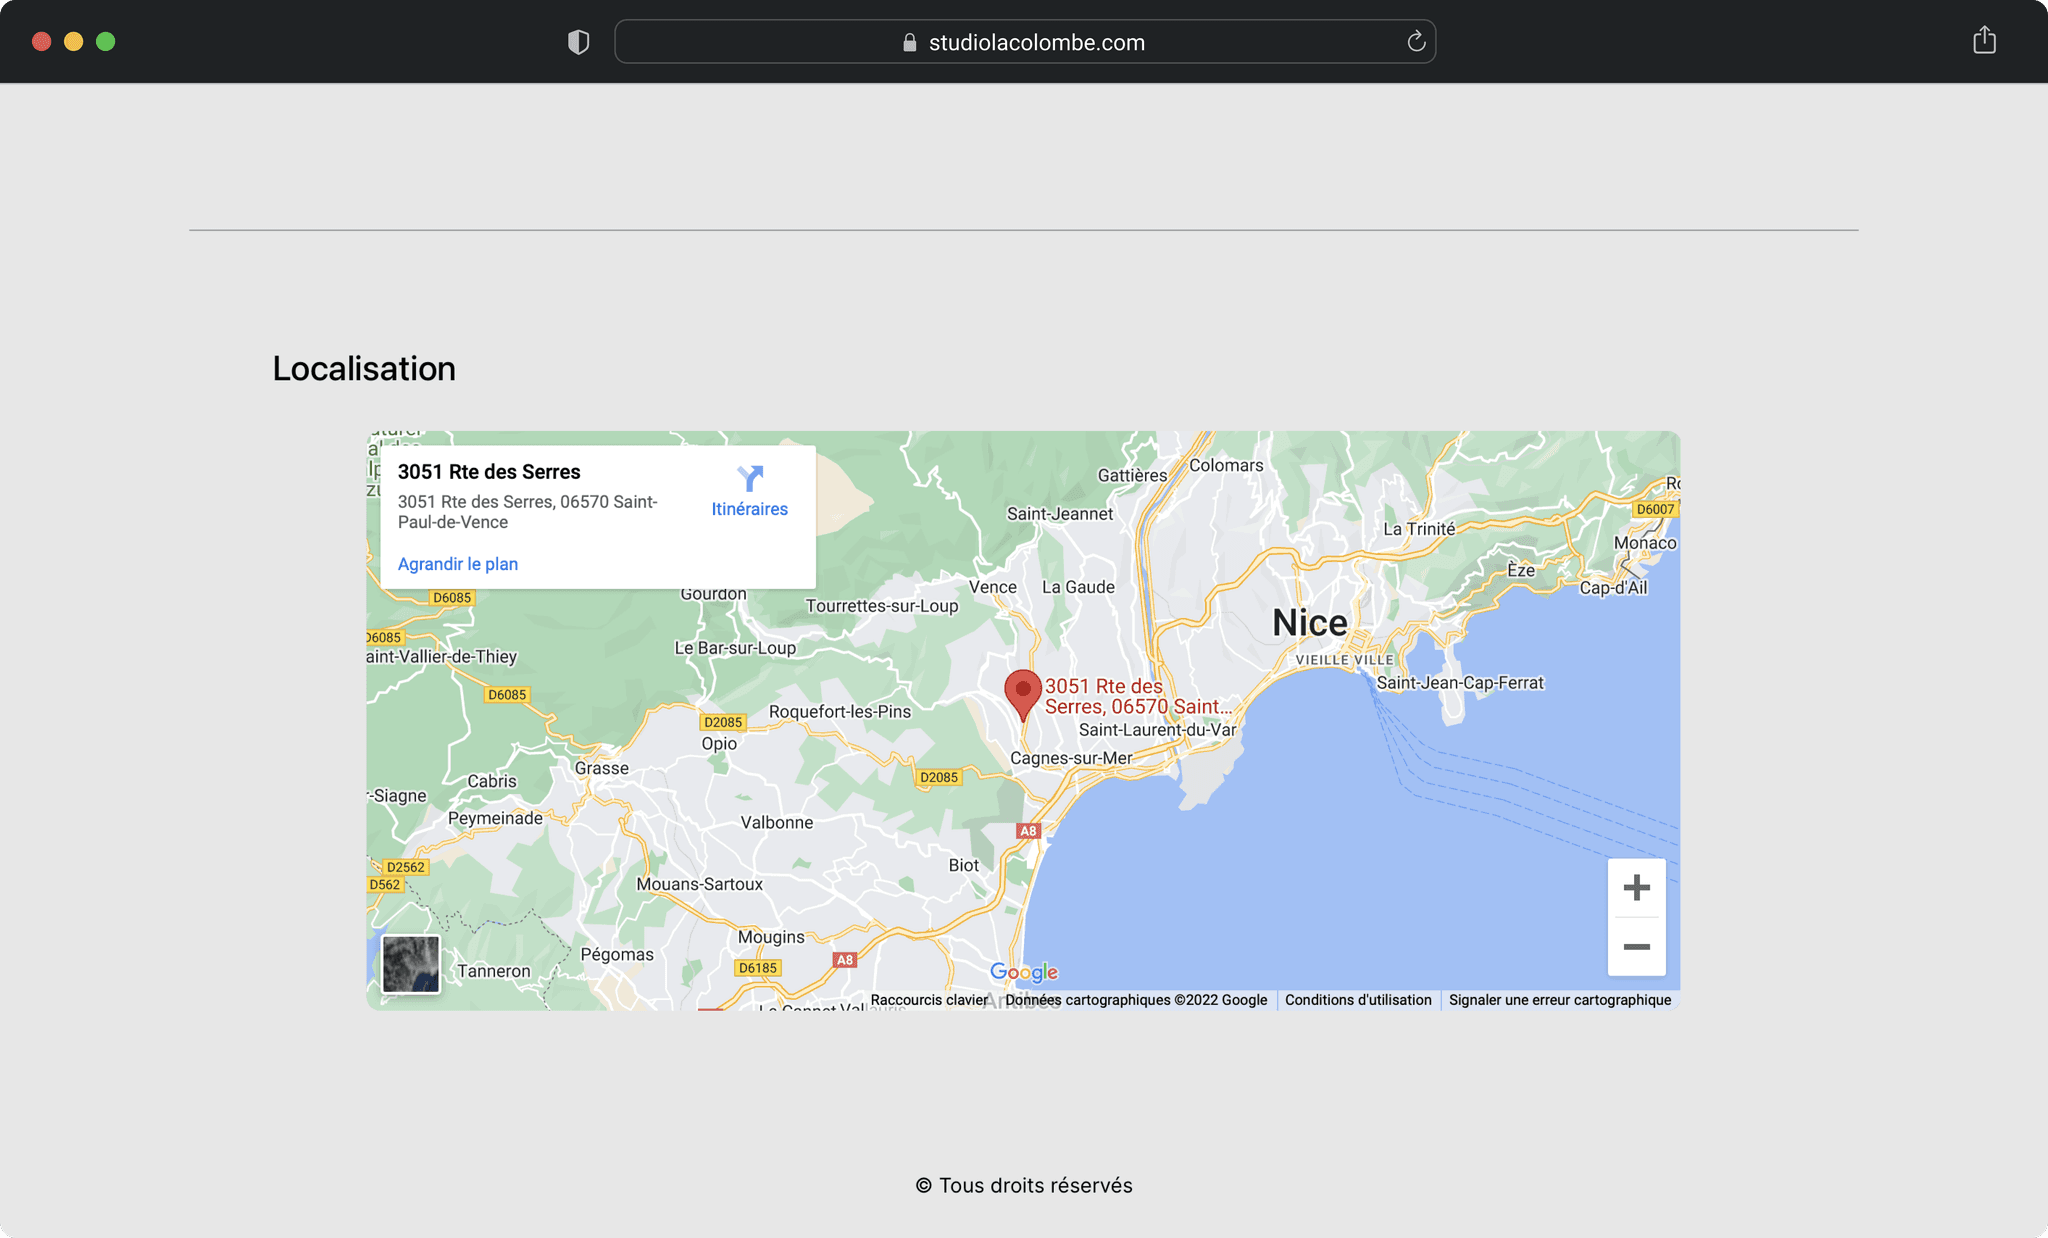This screenshot has height=1238, width=2048.
Task: Click Agrandir le plan link
Action: pos(458,564)
